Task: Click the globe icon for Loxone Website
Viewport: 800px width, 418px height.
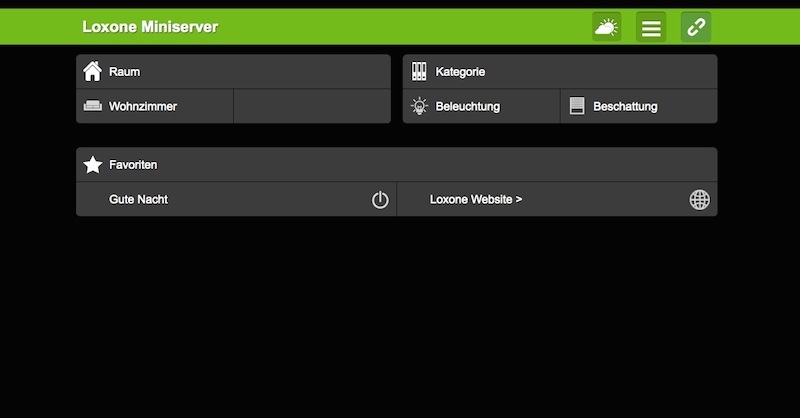Action: coord(700,200)
